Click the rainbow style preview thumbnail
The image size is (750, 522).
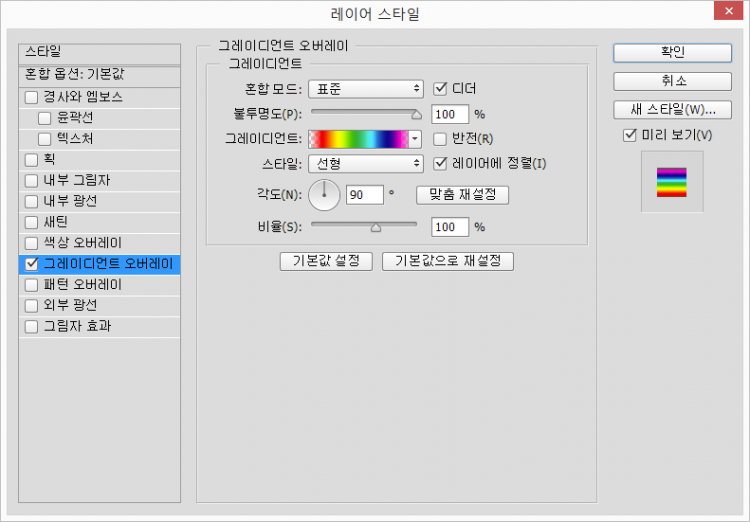coord(671,182)
